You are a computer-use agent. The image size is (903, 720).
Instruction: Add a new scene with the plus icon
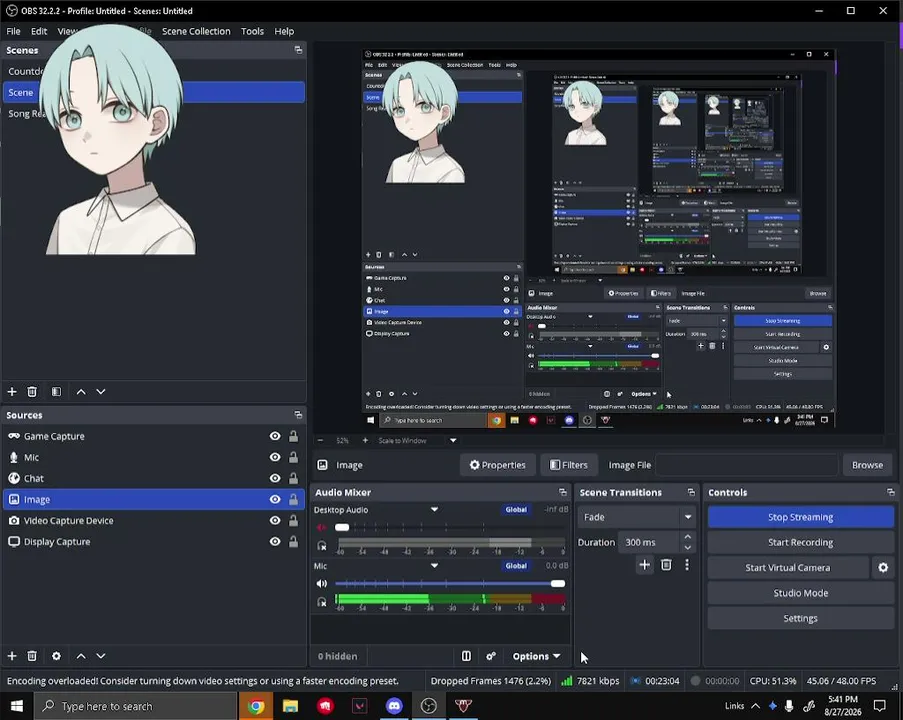pos(12,392)
